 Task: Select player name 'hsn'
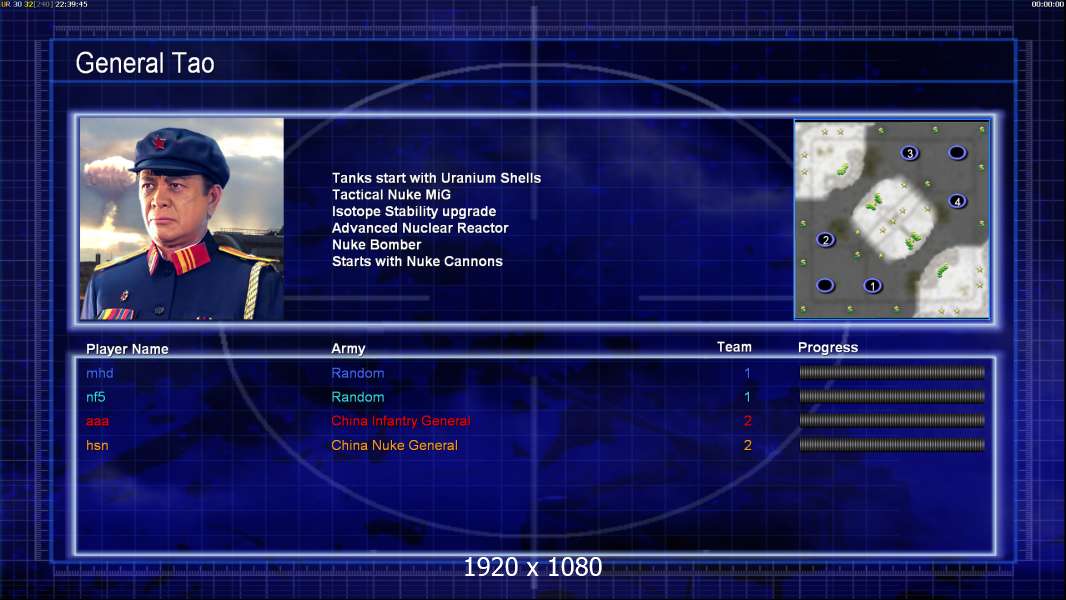pyautogui.click(x=97, y=445)
